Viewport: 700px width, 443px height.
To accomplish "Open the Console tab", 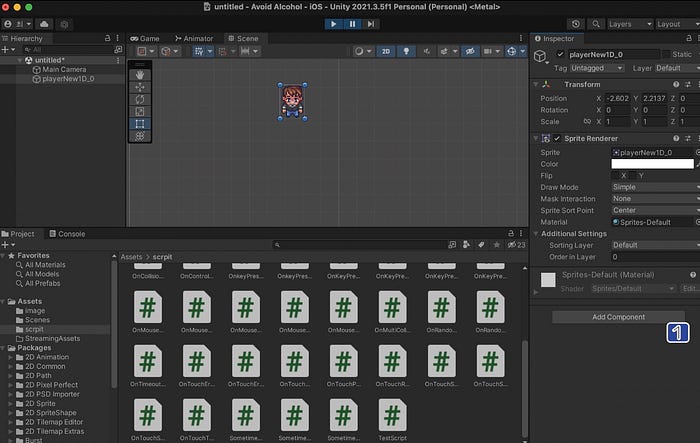I will [x=67, y=234].
